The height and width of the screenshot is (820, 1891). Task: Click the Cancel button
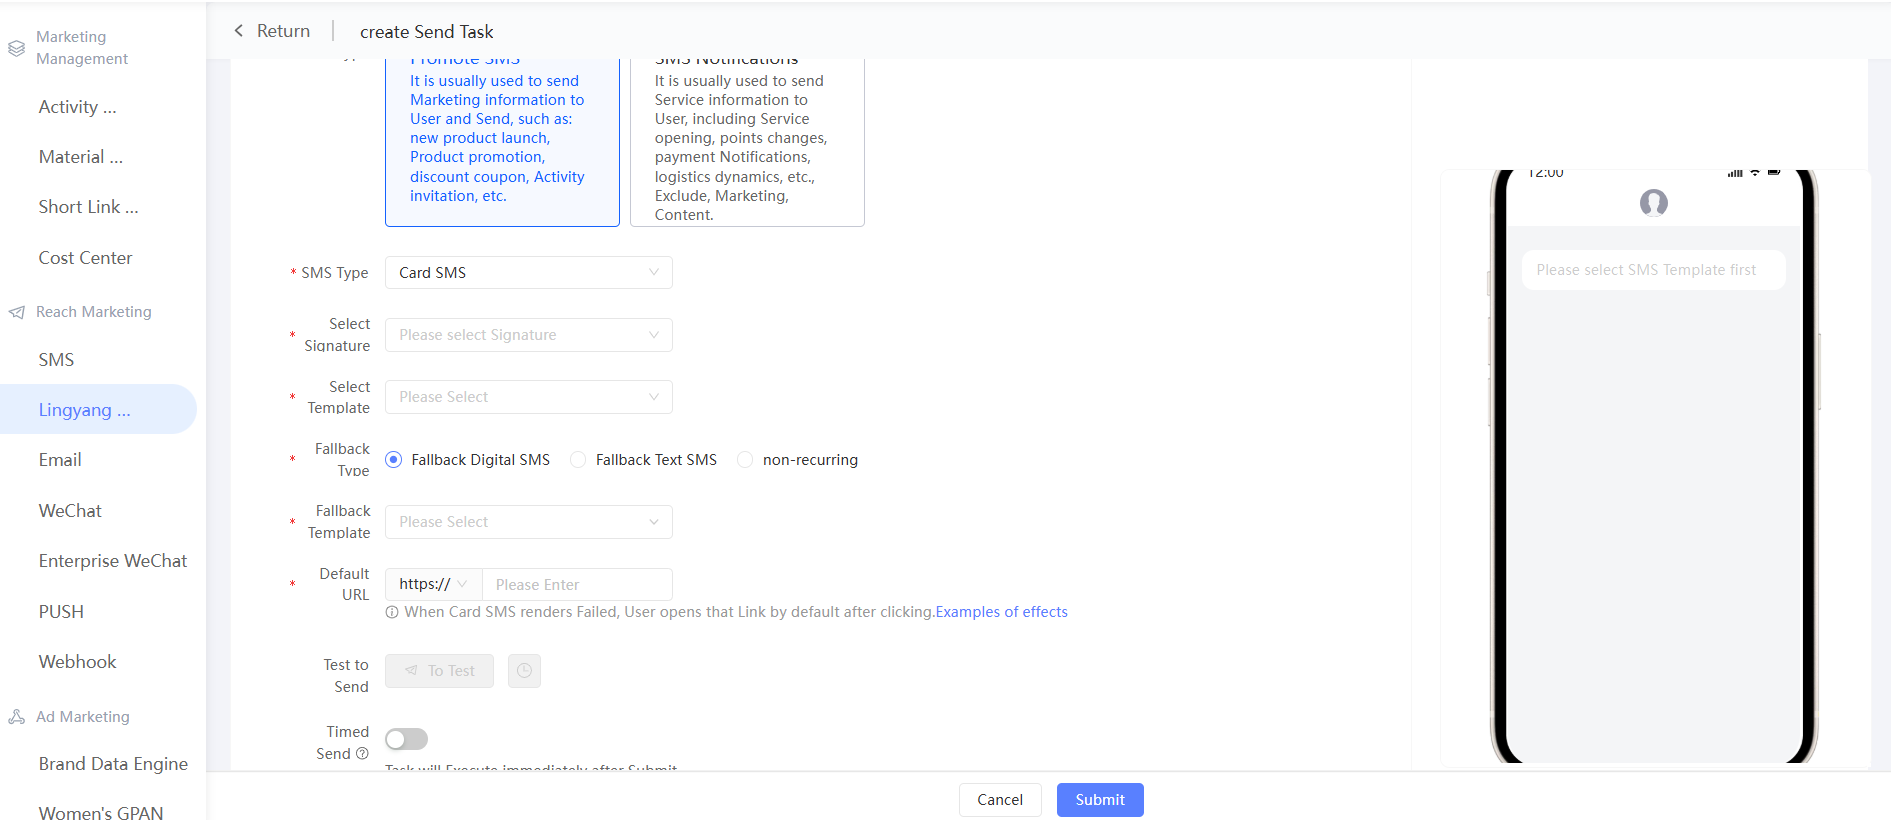1000,800
